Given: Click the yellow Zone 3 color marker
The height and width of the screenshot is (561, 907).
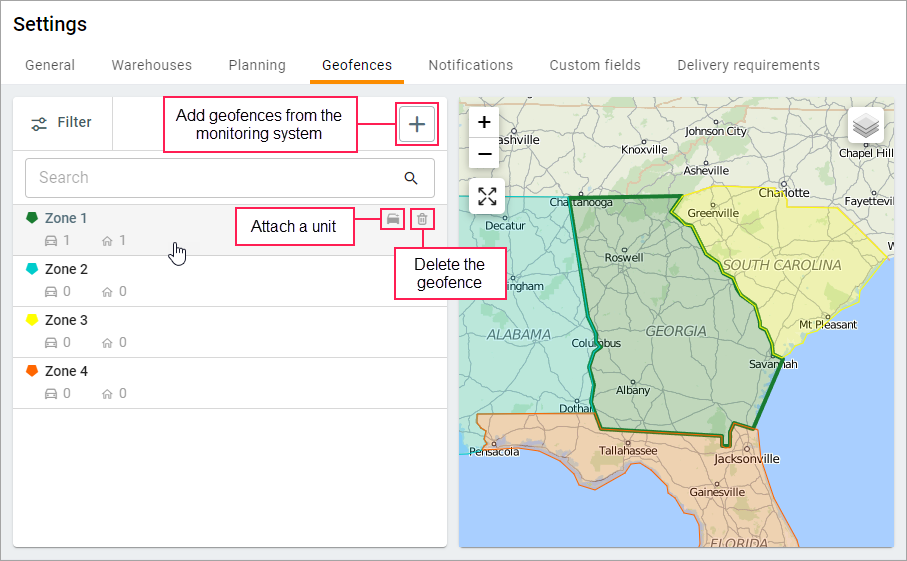Looking at the screenshot, I should tap(32, 320).
